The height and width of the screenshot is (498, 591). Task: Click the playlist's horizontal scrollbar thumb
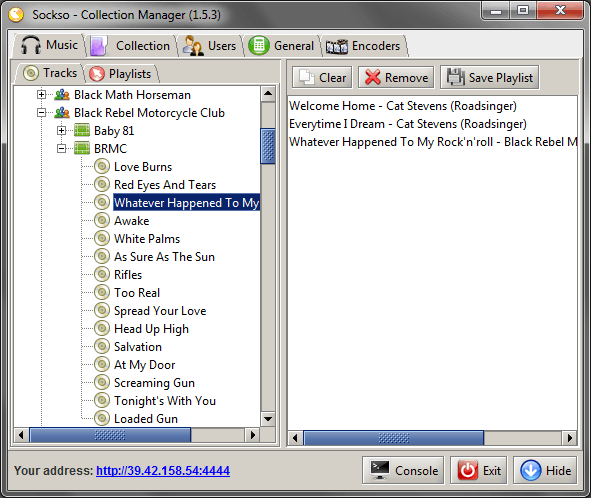[393, 438]
